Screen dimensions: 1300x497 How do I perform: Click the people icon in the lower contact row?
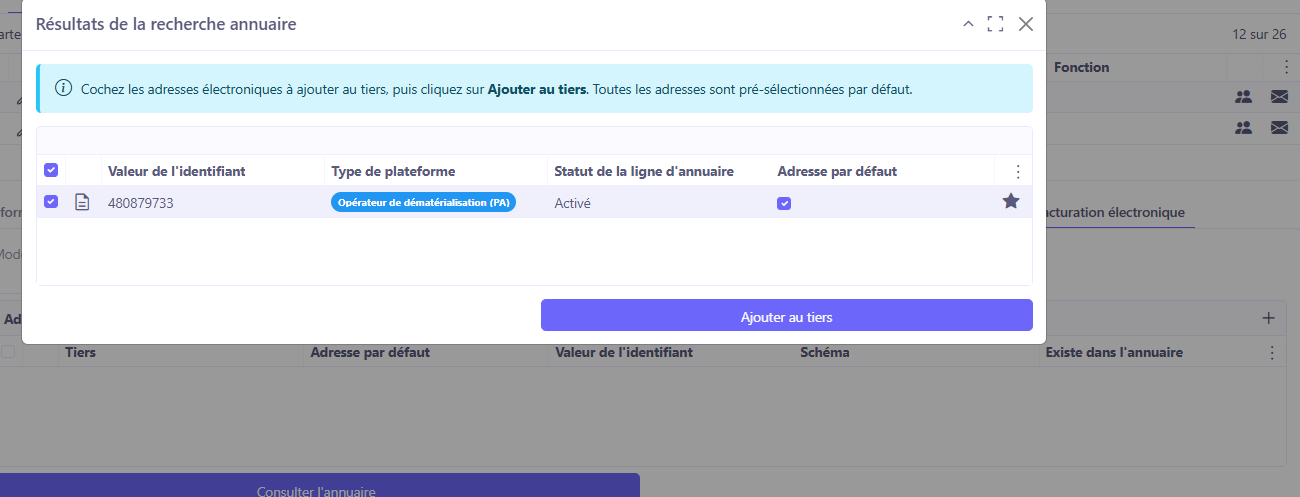pyautogui.click(x=1243, y=127)
